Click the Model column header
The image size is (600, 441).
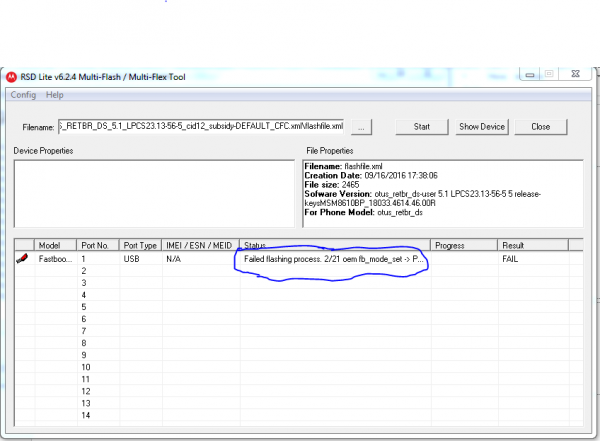coord(56,245)
